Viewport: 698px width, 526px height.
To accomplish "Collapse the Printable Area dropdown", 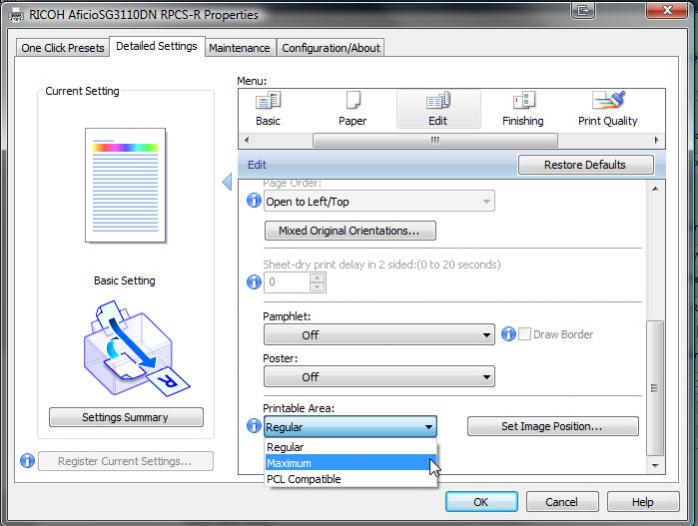I will (x=350, y=427).
